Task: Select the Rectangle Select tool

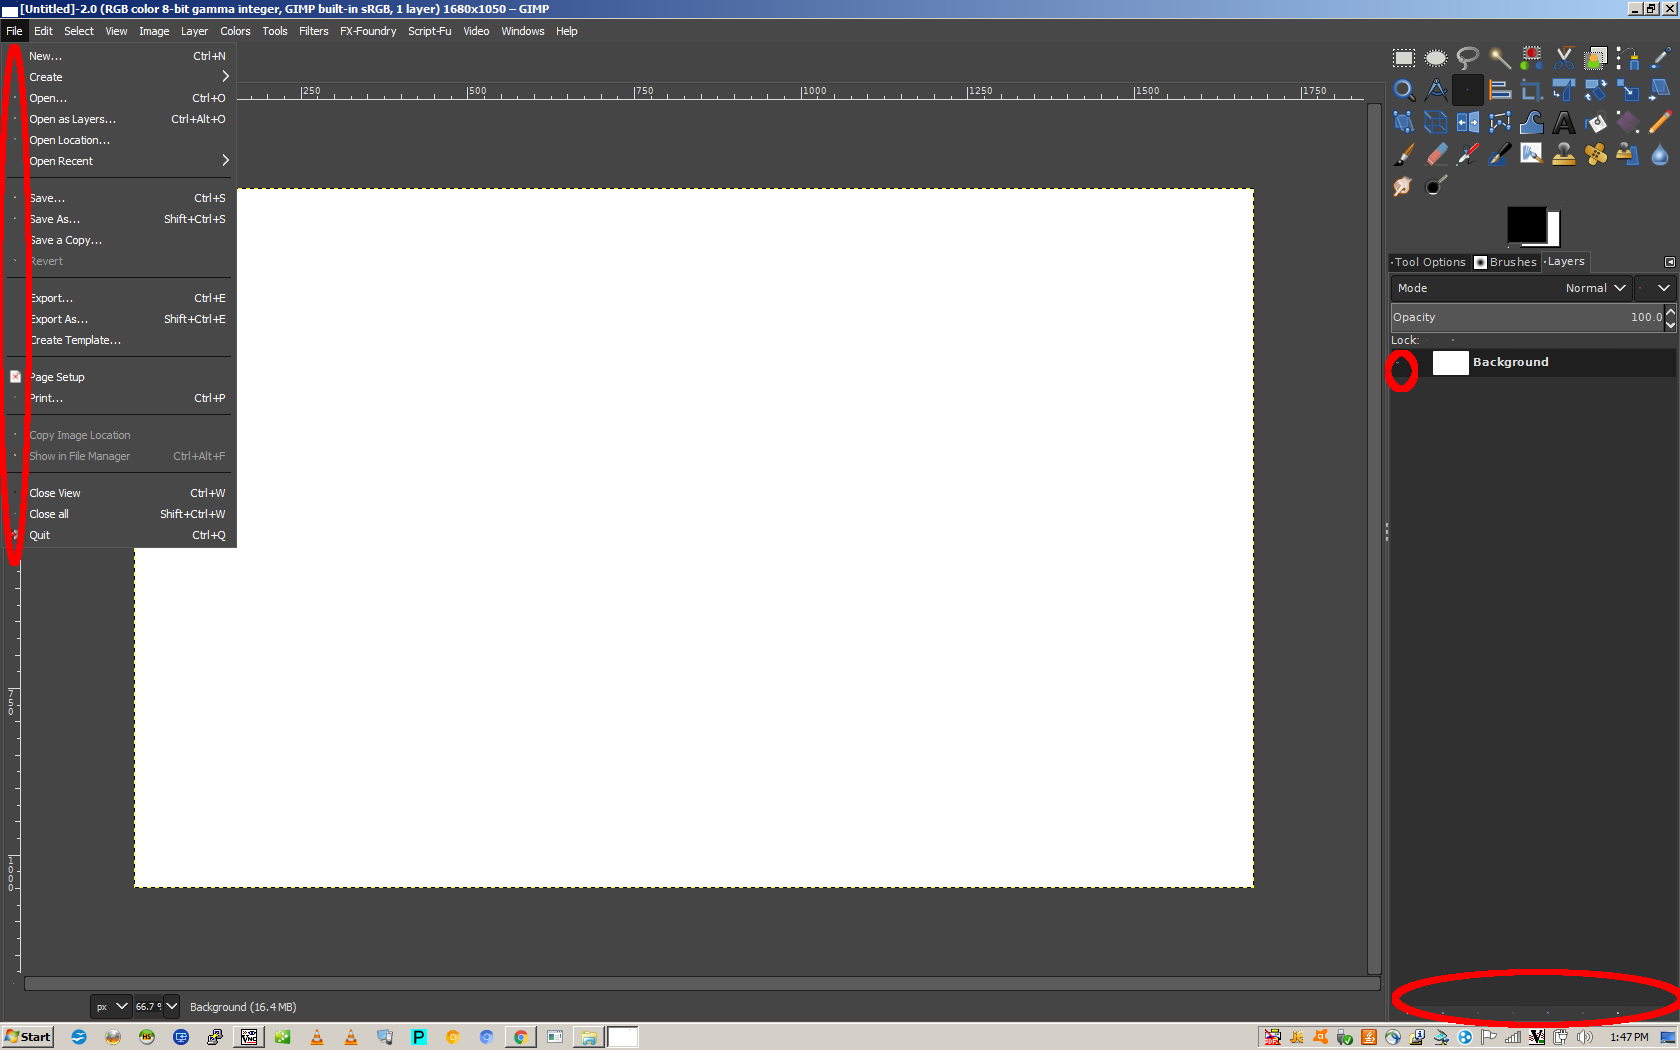Action: coord(1404,58)
